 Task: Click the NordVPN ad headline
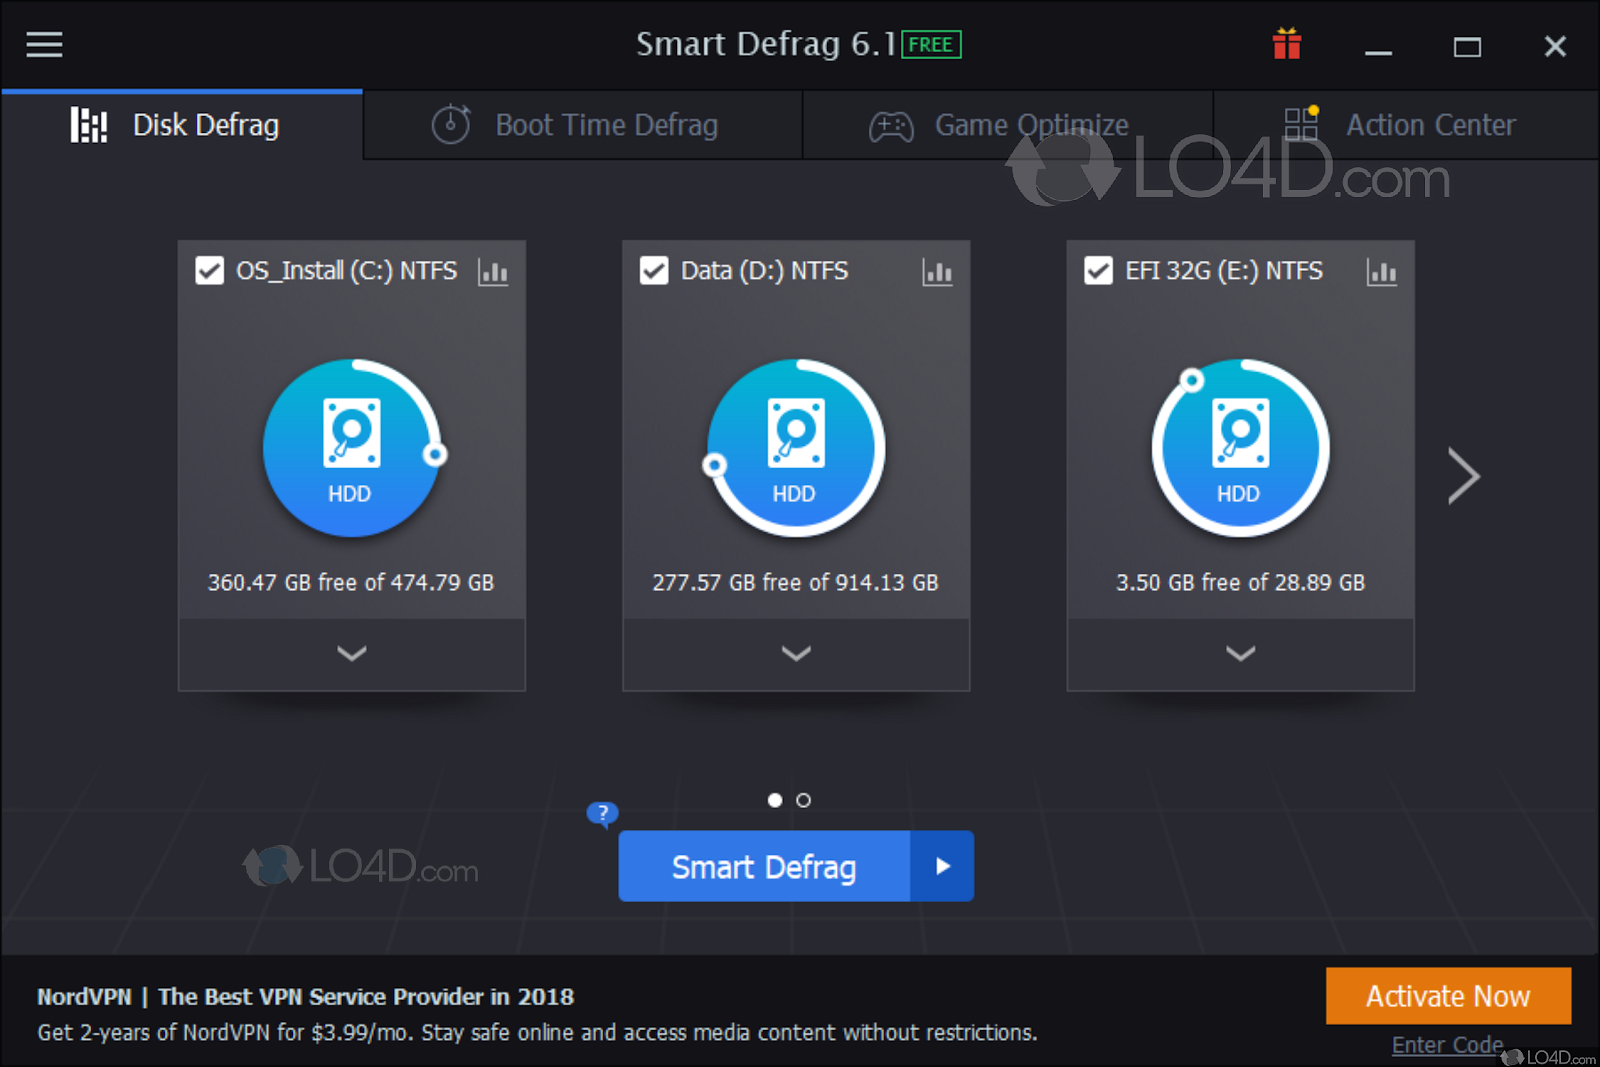[x=305, y=997]
